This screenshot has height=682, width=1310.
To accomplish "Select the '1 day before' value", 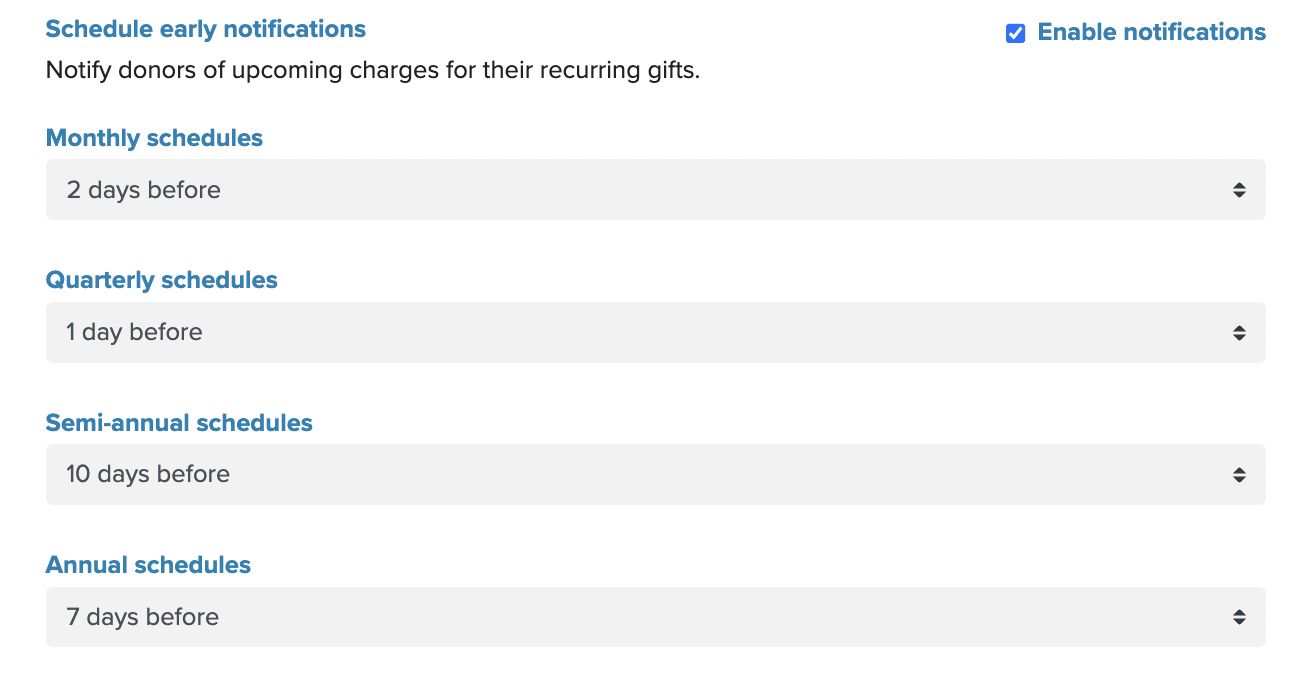I will tap(134, 332).
